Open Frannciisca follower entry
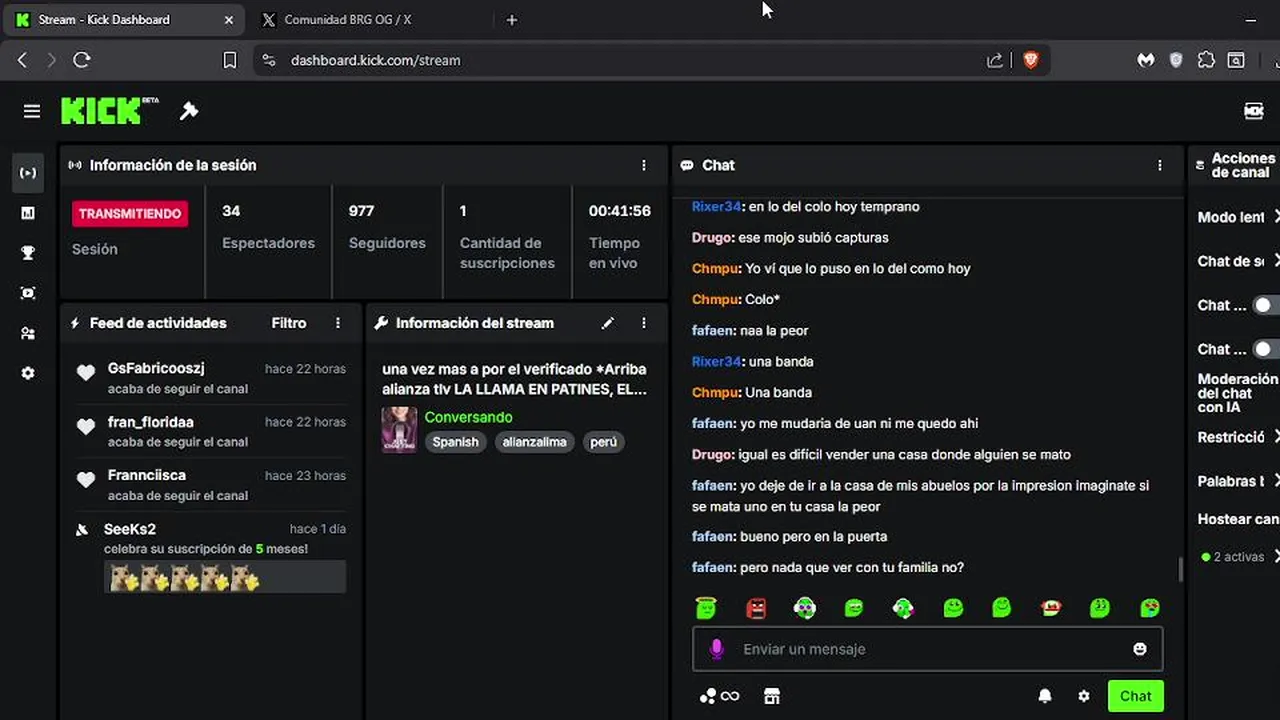Image resolution: width=1280 pixels, height=720 pixels. [211, 485]
